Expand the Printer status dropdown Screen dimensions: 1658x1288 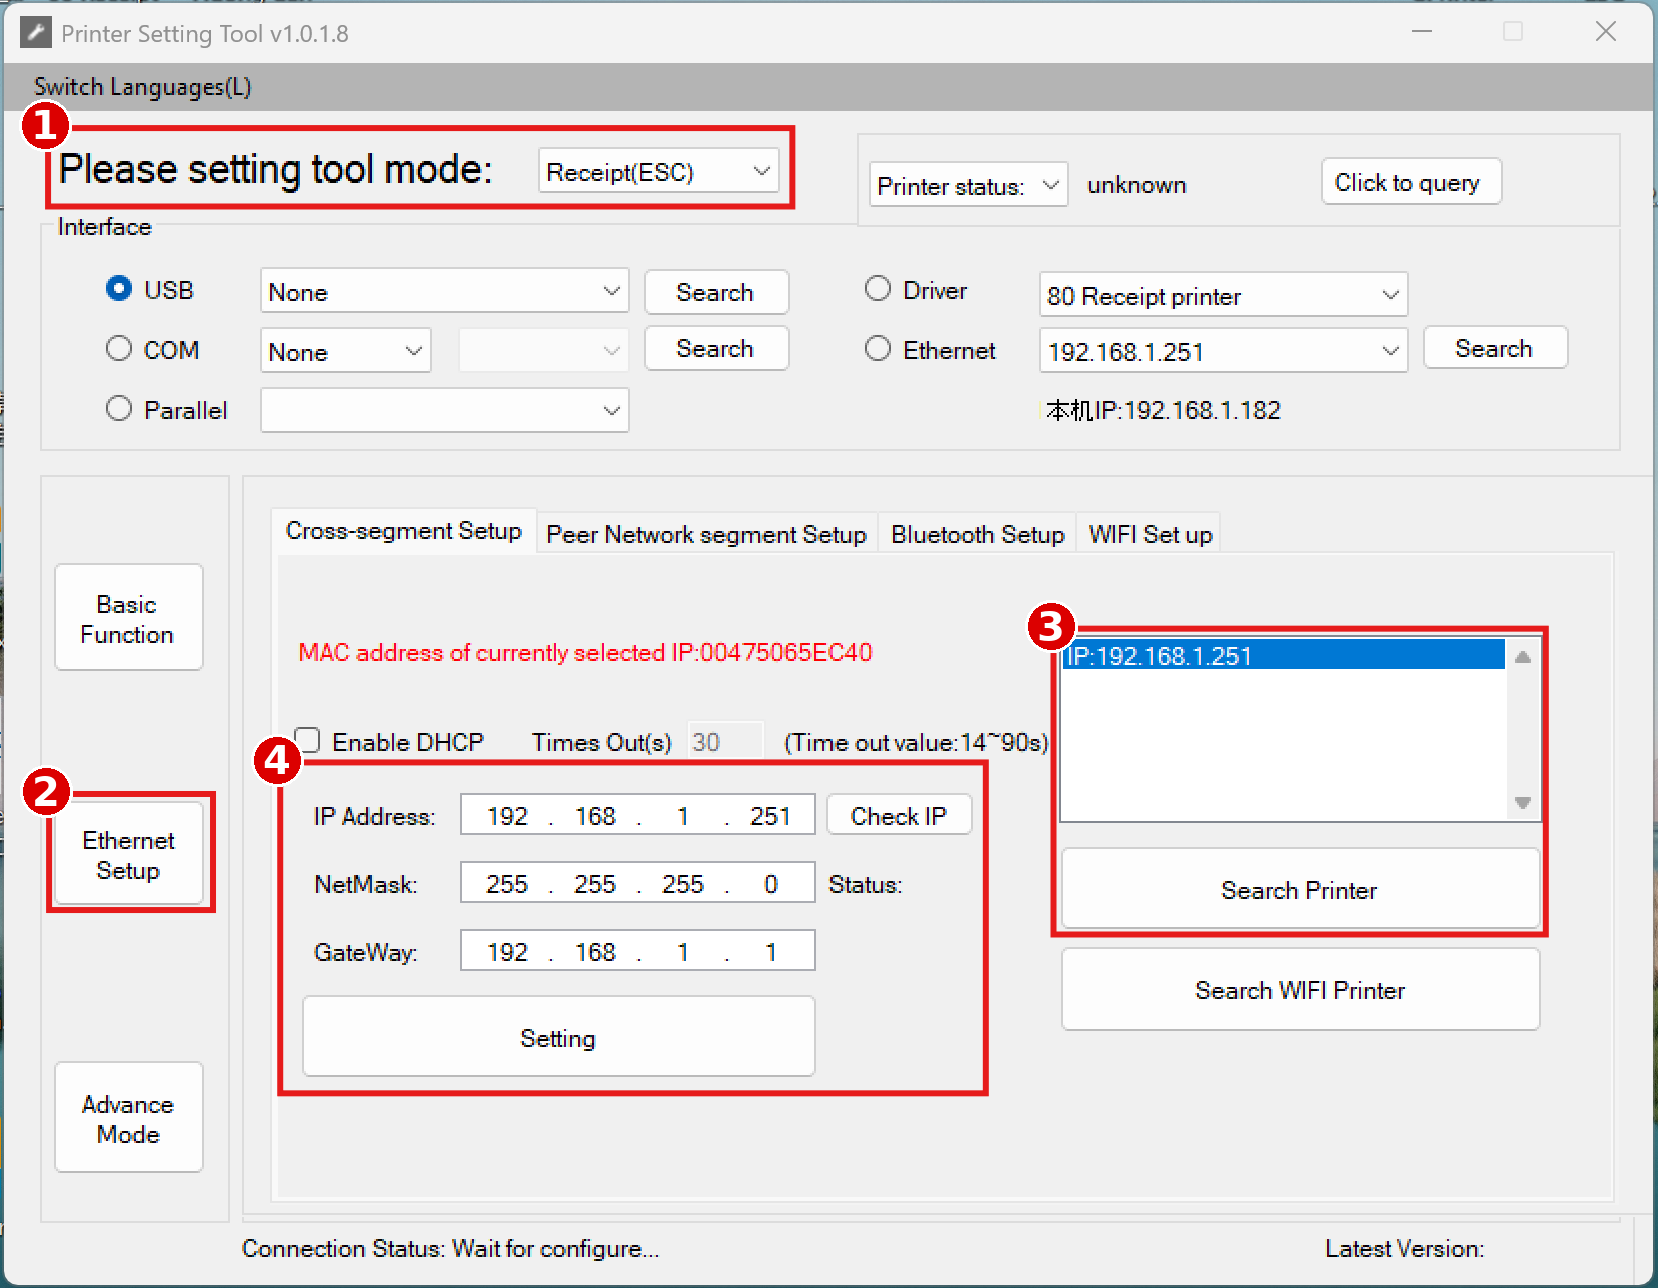[968, 185]
